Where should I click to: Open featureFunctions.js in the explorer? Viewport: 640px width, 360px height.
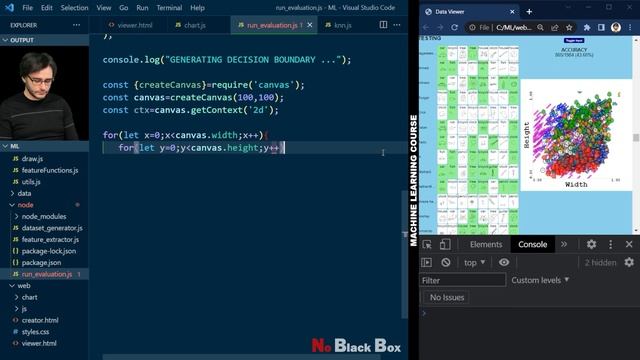point(50,170)
